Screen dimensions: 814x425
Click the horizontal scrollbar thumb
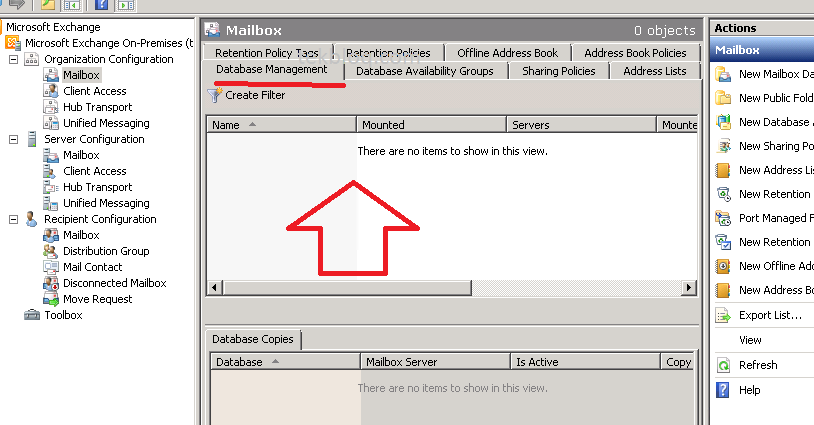347,287
